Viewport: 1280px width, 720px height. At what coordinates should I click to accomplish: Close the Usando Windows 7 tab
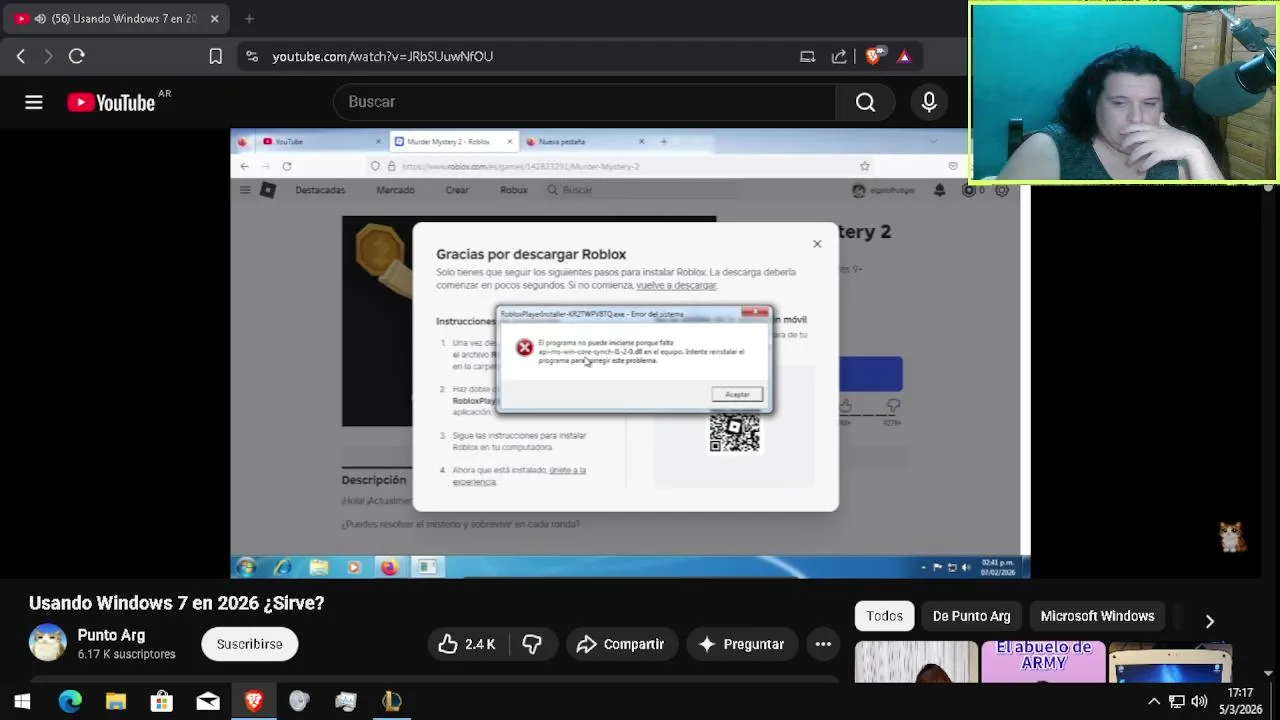click(214, 18)
